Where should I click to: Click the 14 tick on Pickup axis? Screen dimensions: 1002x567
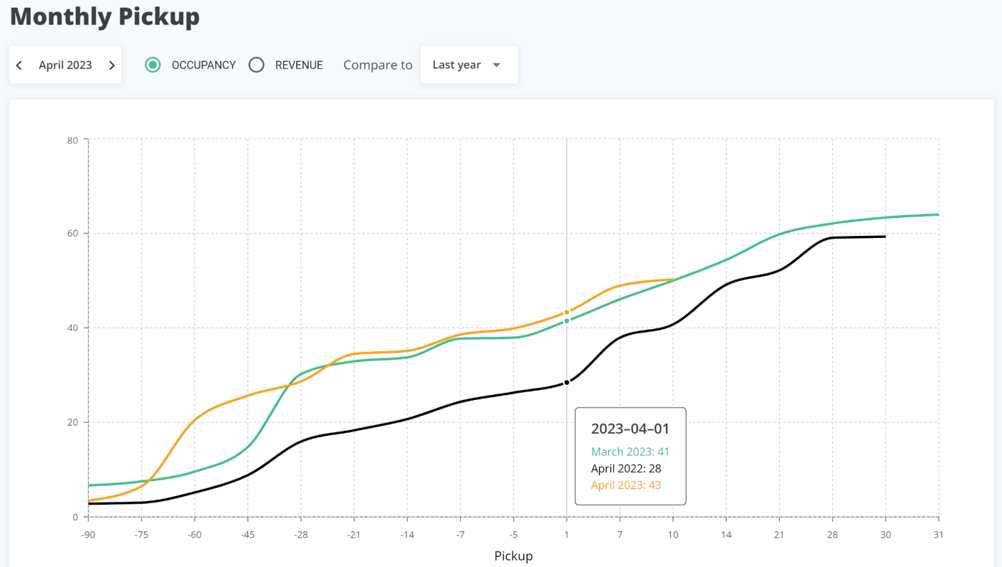[726, 535]
